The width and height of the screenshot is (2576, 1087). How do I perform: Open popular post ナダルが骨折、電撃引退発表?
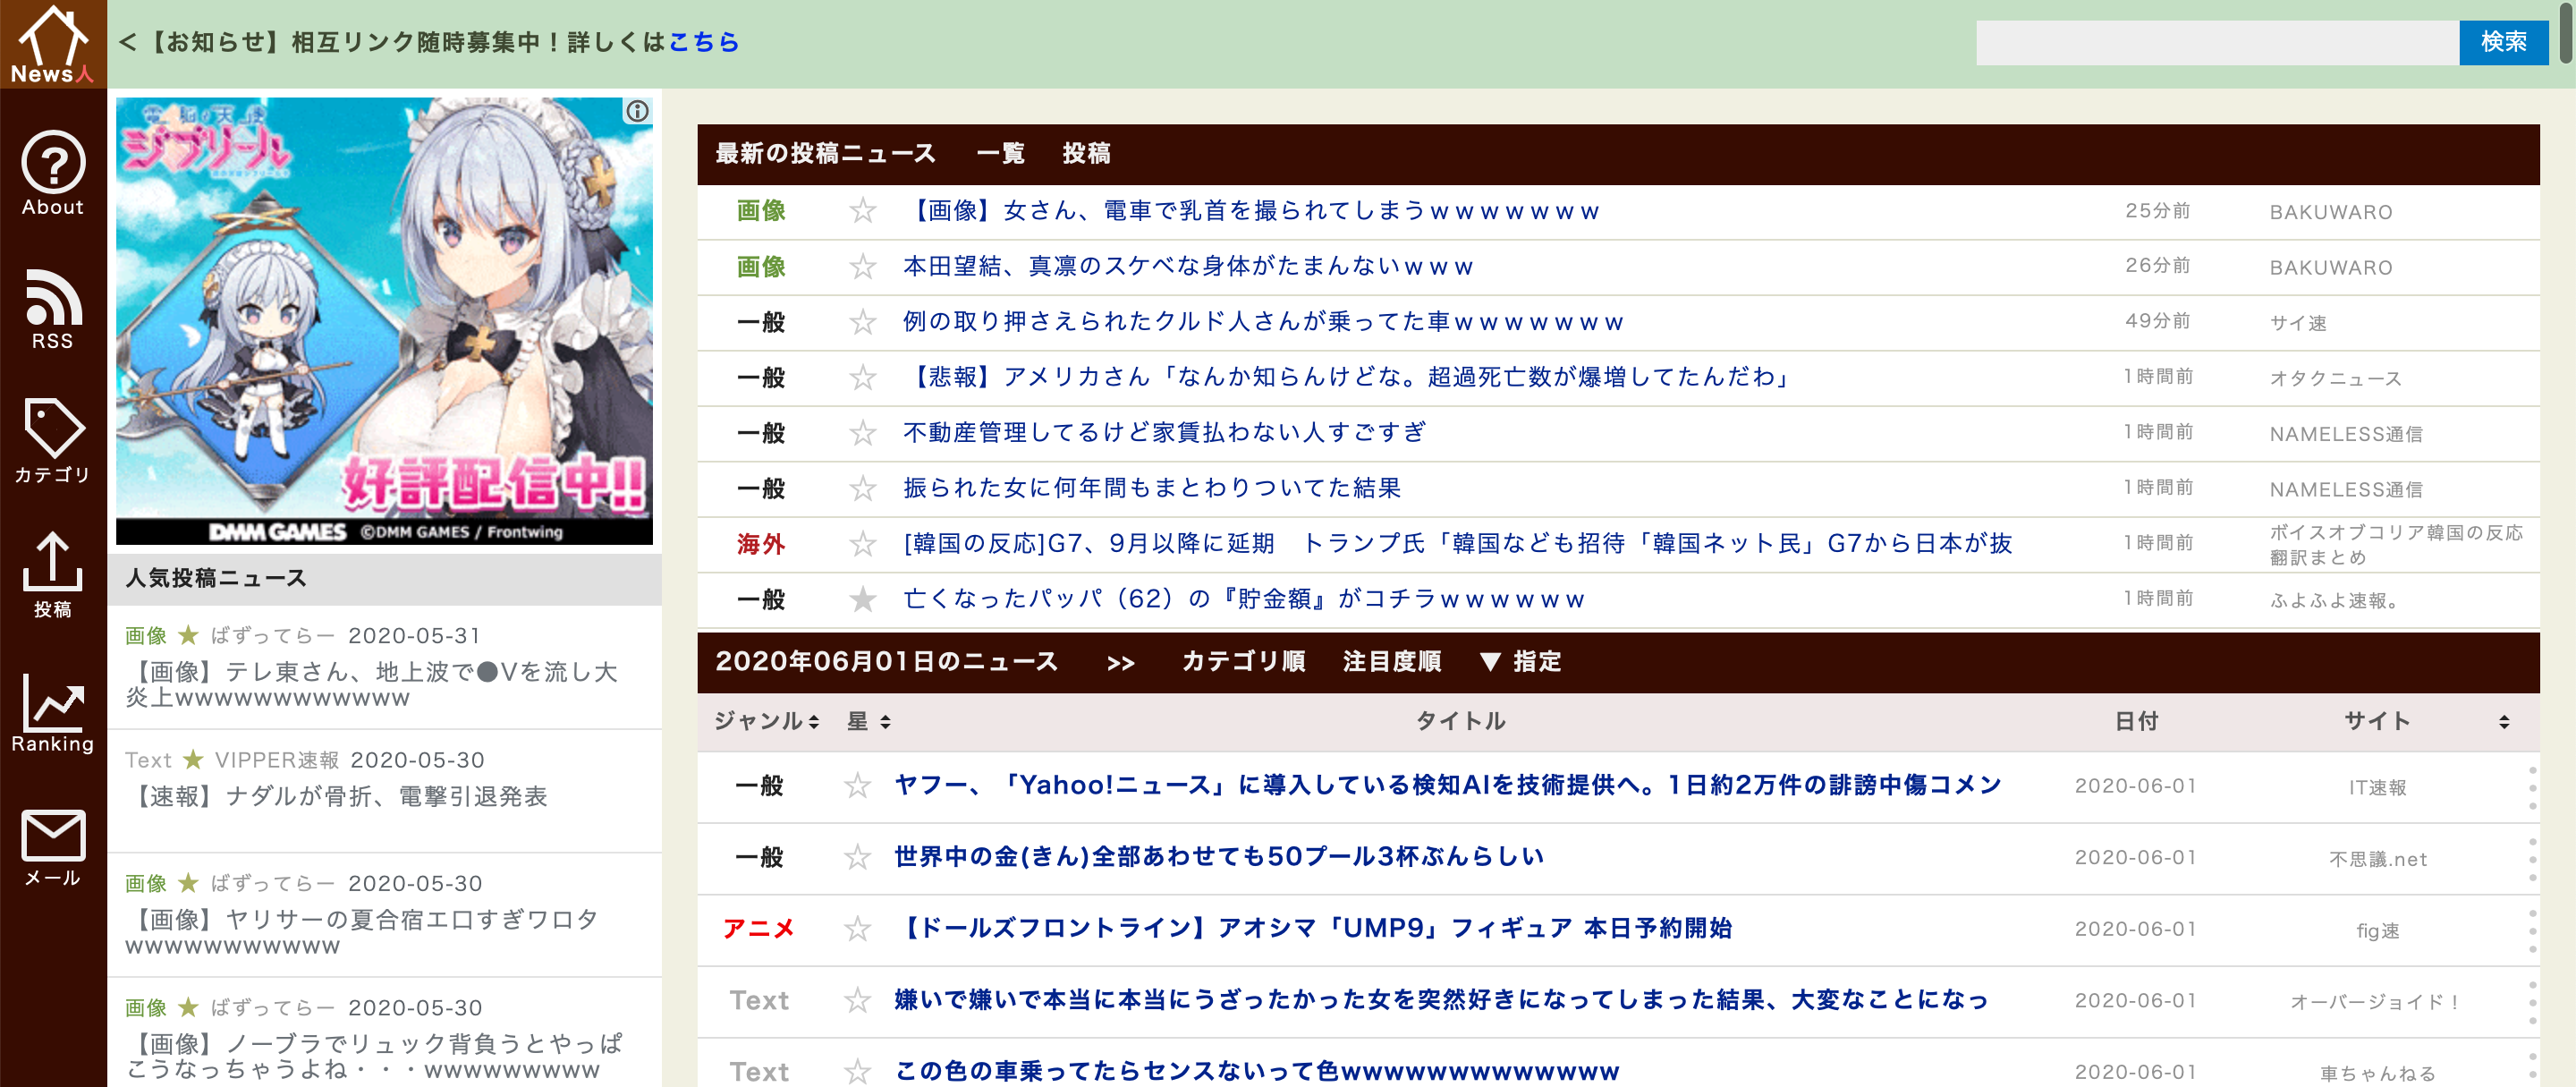(x=338, y=797)
